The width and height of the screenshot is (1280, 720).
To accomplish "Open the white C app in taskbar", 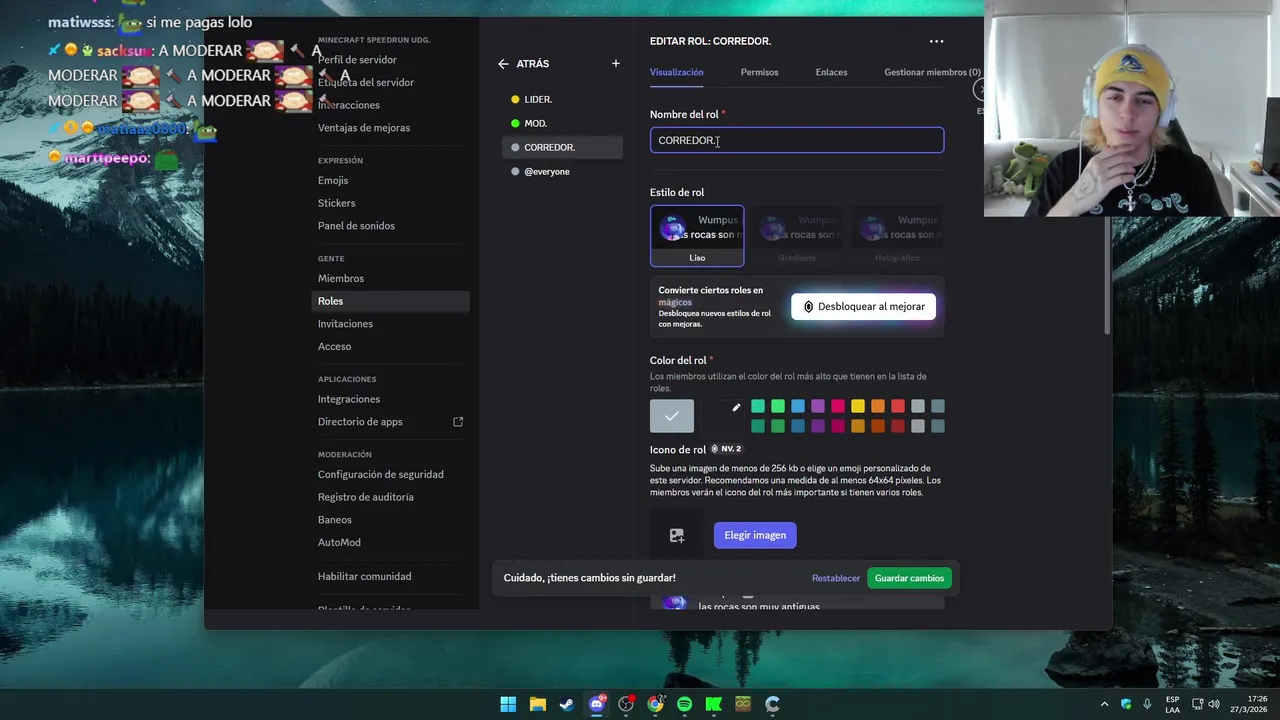I will pyautogui.click(x=772, y=704).
